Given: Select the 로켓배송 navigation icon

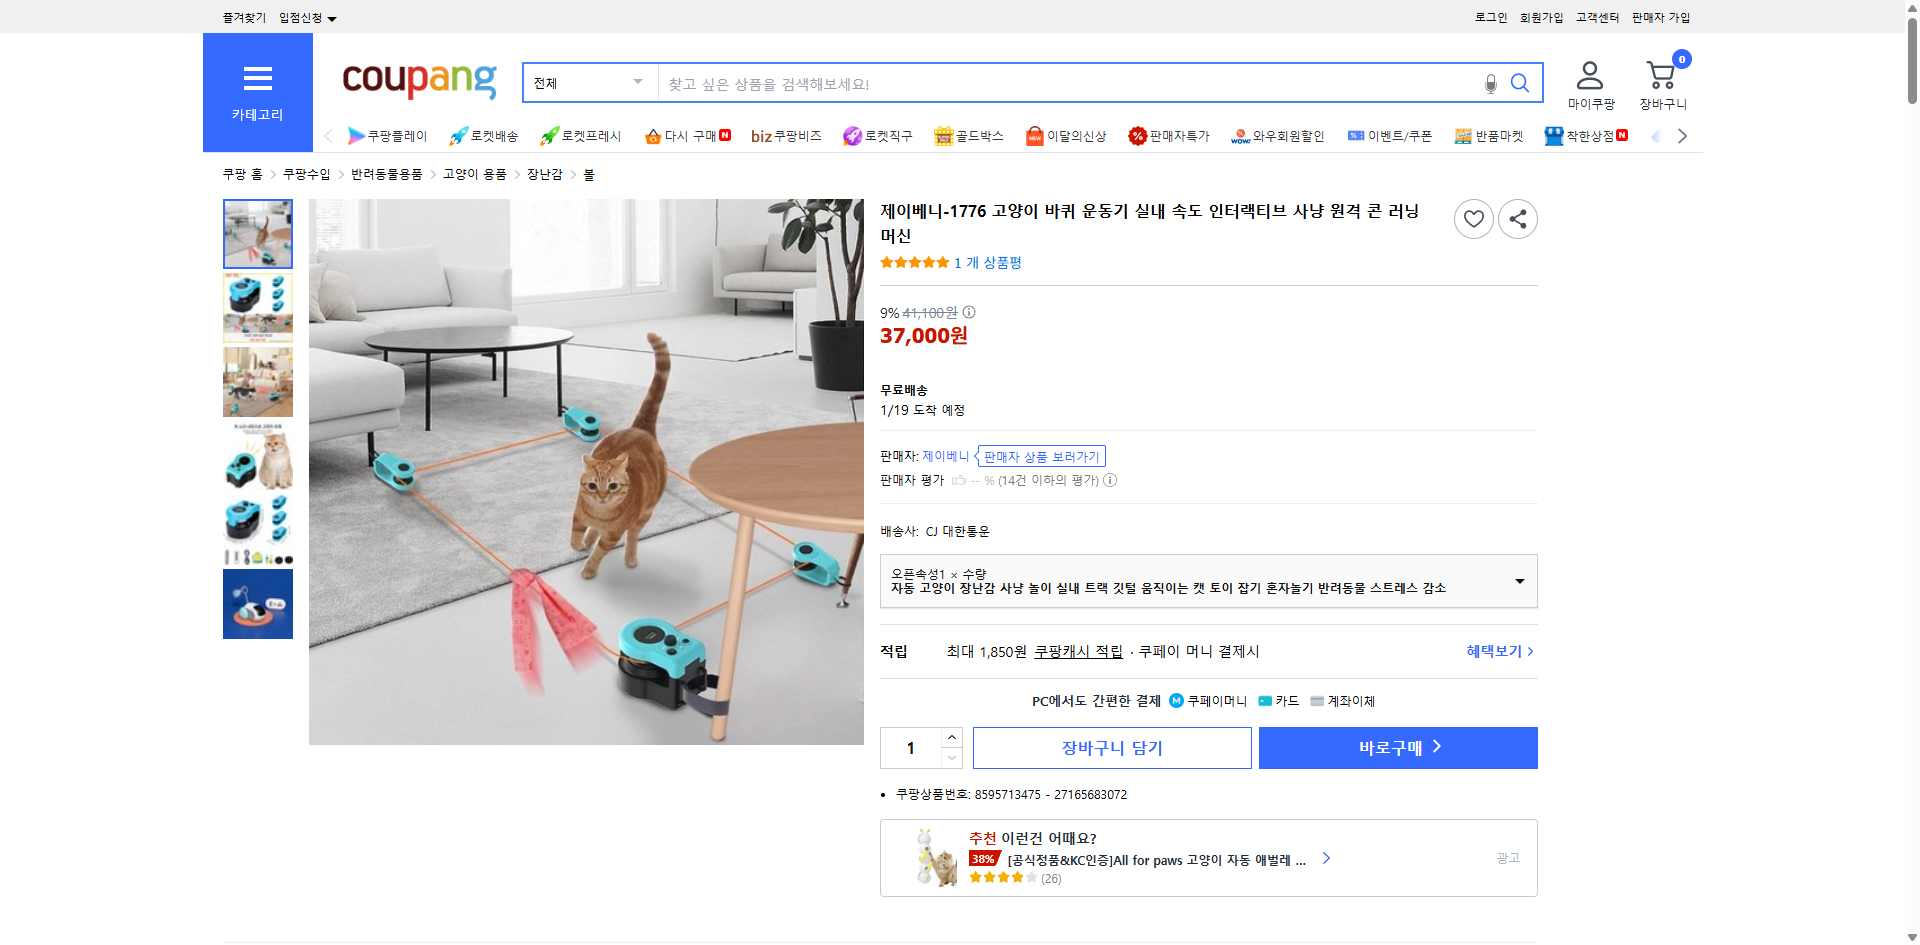Looking at the screenshot, I should click(457, 135).
